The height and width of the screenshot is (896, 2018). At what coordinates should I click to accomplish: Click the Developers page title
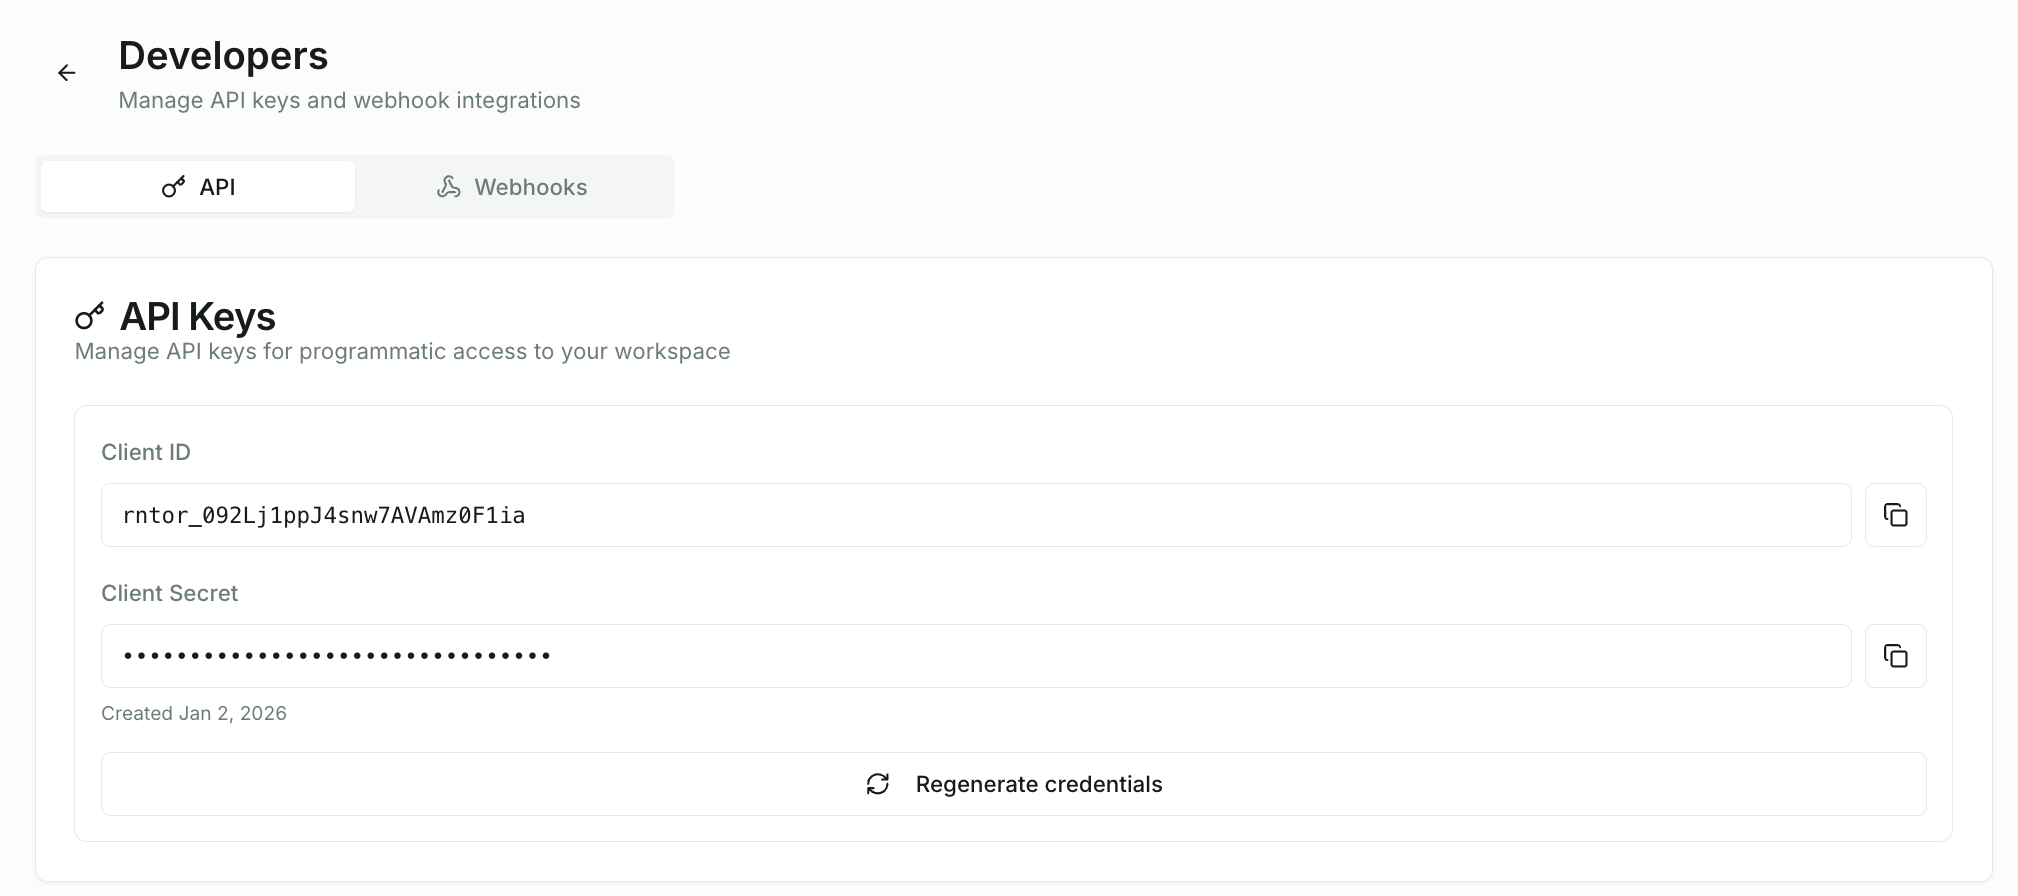[223, 55]
